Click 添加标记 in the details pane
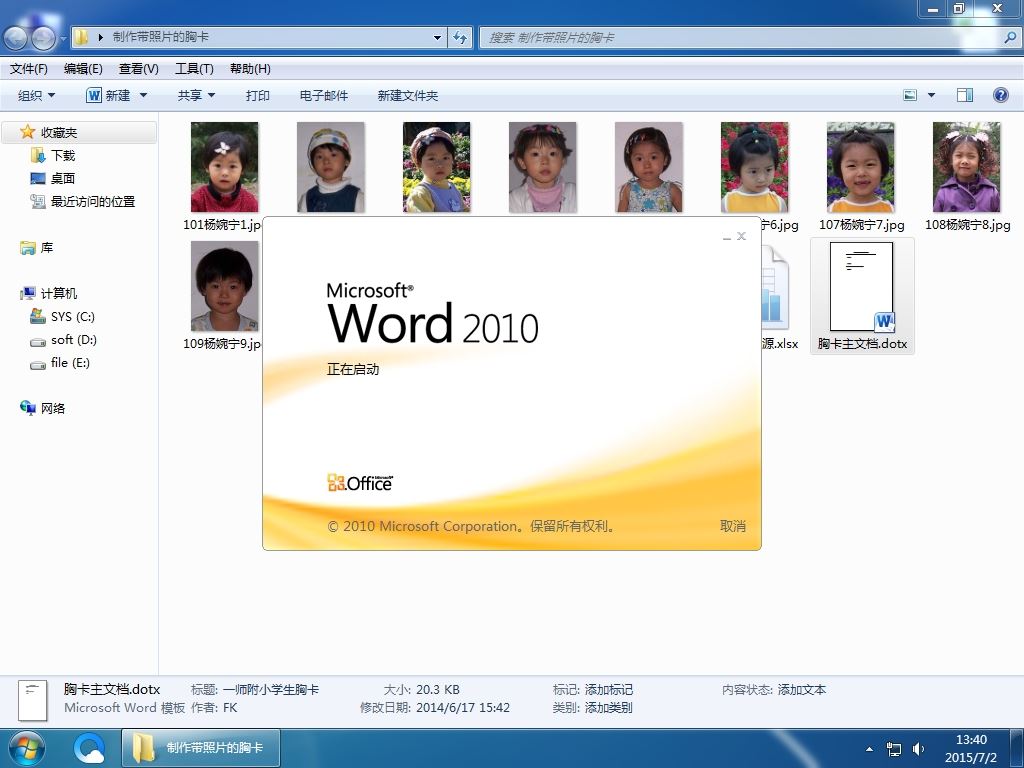 pos(609,690)
